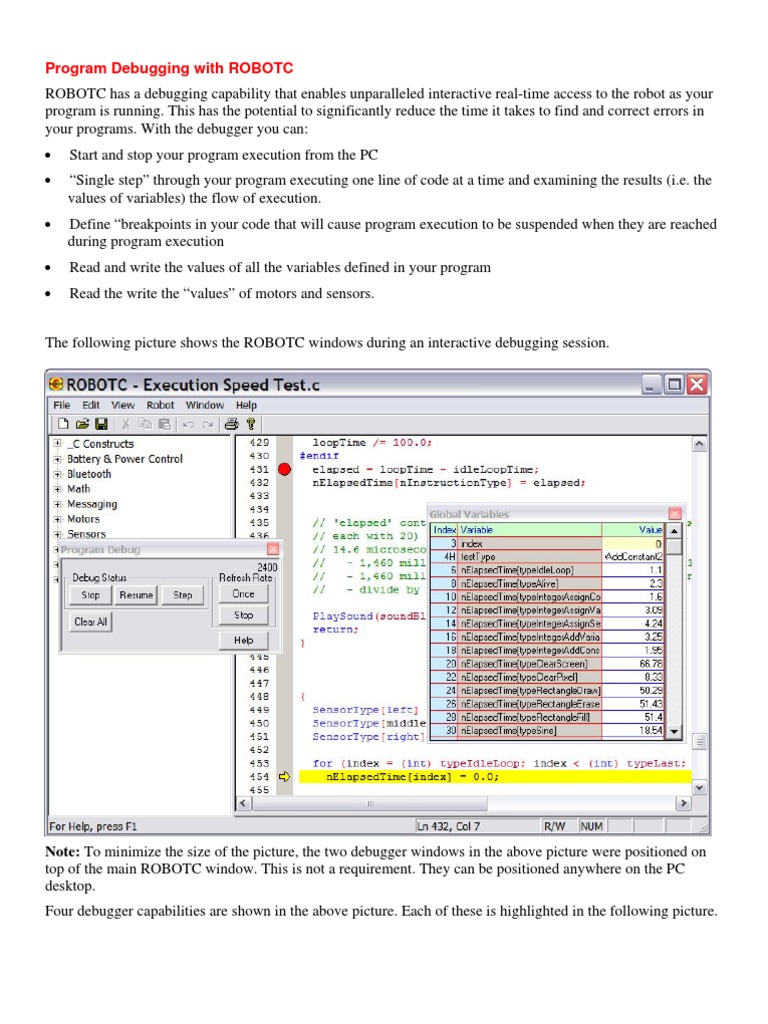Click the Resume debug button
Screen dimensions: 768x1024
(x=136, y=595)
